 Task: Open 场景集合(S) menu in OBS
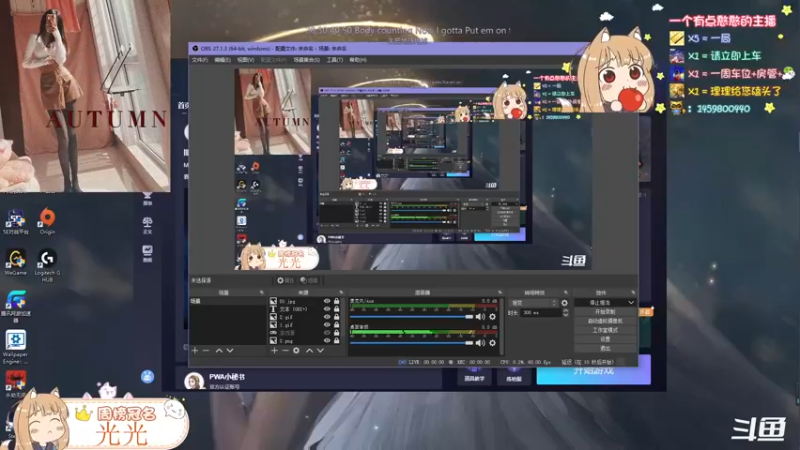point(307,60)
